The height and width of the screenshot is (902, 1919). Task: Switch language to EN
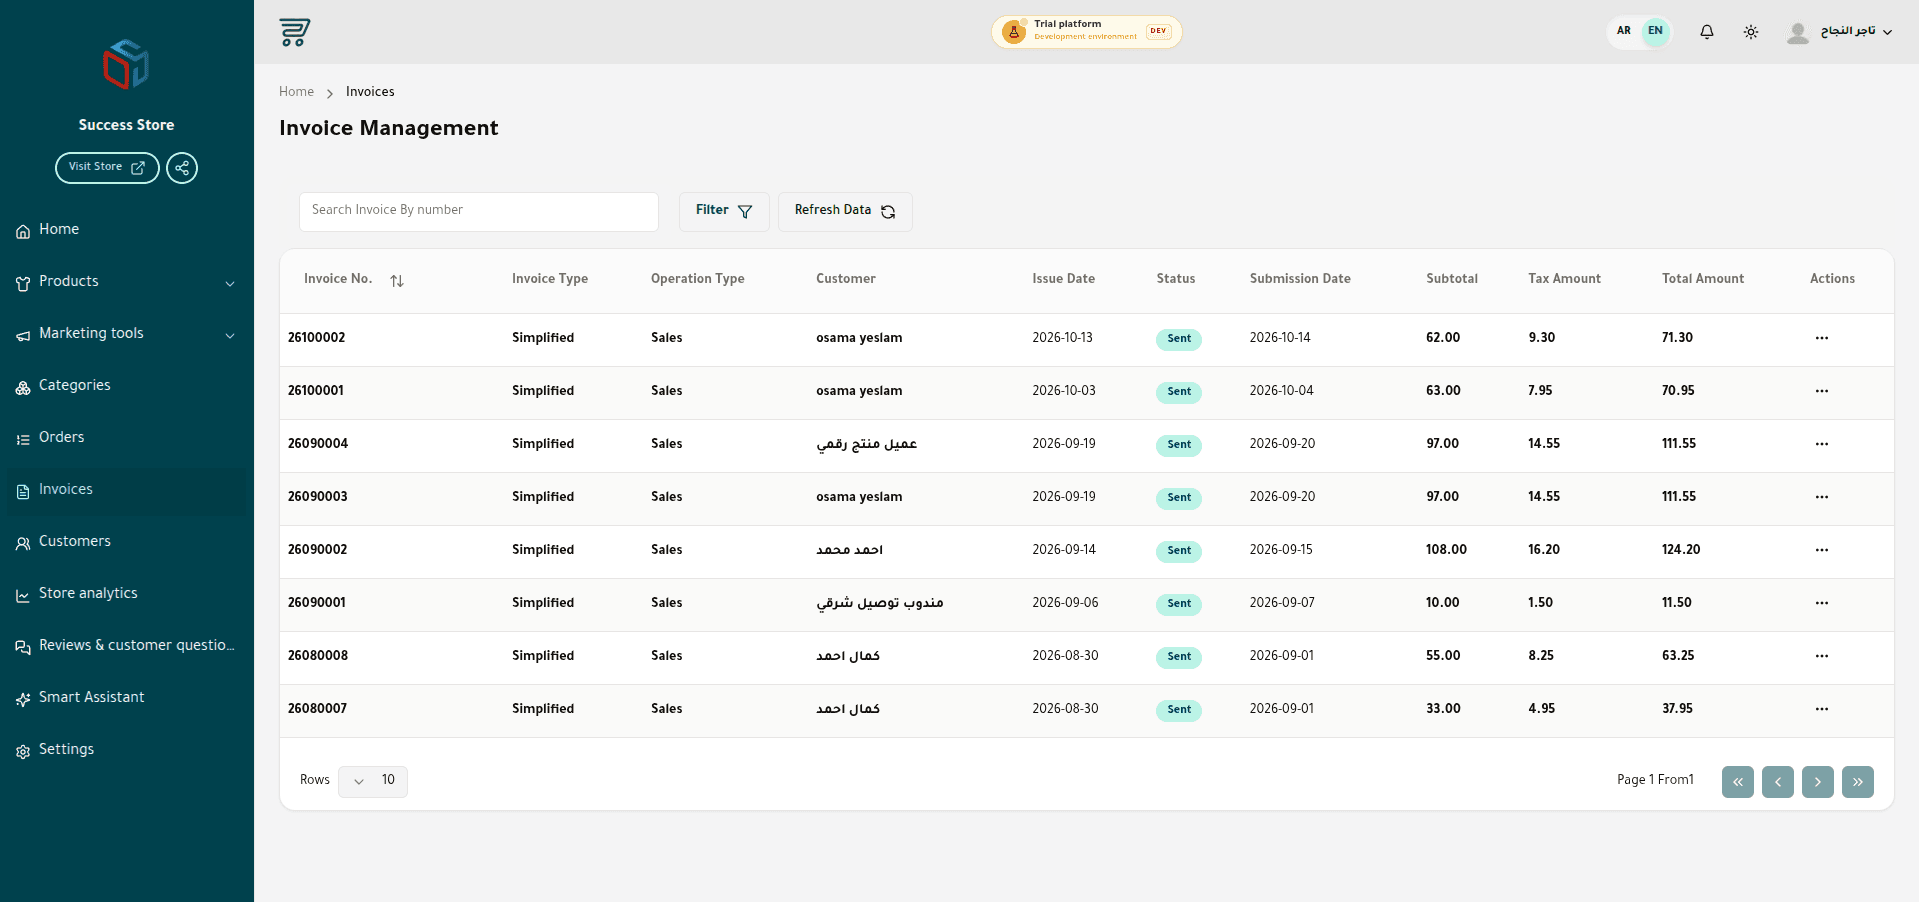pyautogui.click(x=1656, y=31)
